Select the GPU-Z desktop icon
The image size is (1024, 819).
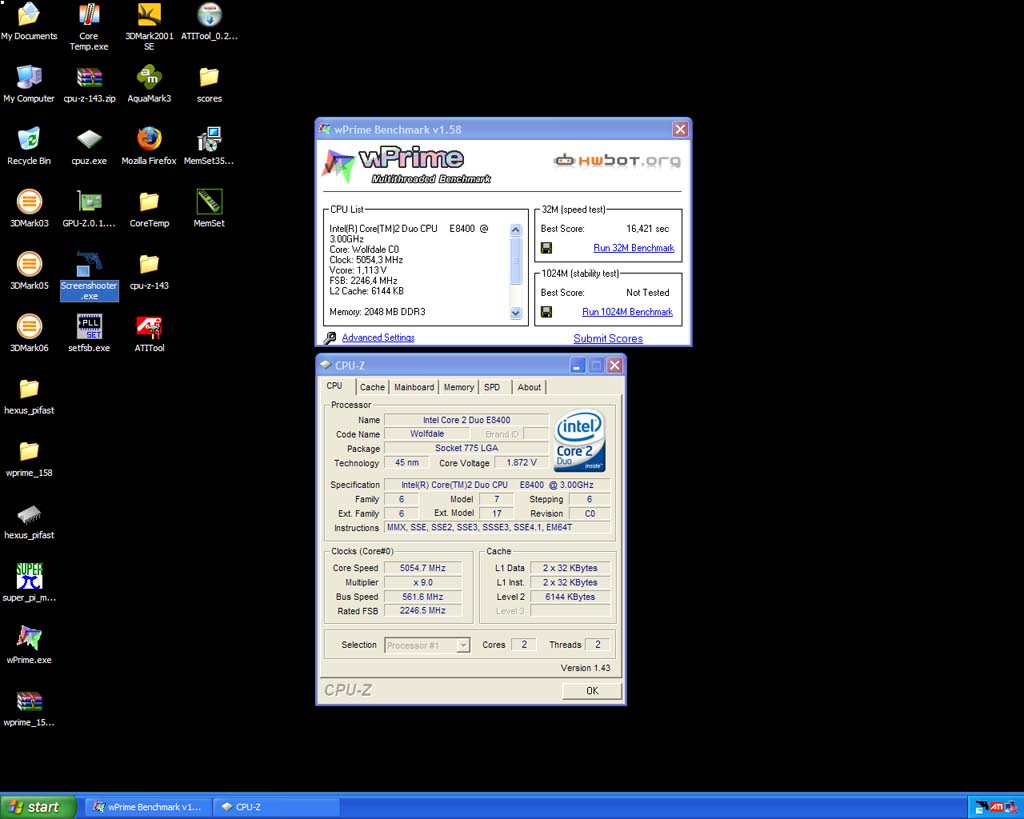pos(89,209)
